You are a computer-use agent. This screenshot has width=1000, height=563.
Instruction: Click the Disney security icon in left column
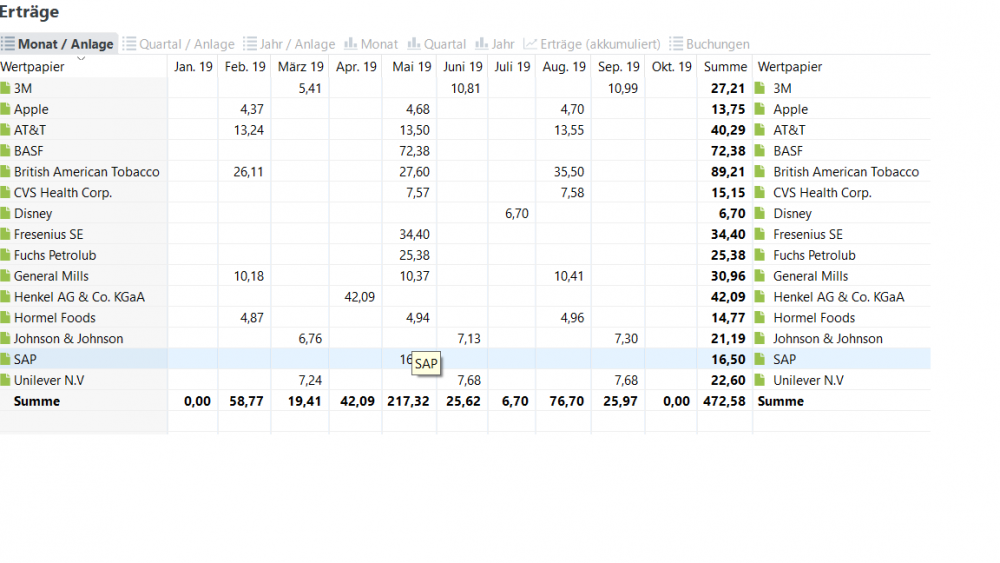pyautogui.click(x=5, y=214)
